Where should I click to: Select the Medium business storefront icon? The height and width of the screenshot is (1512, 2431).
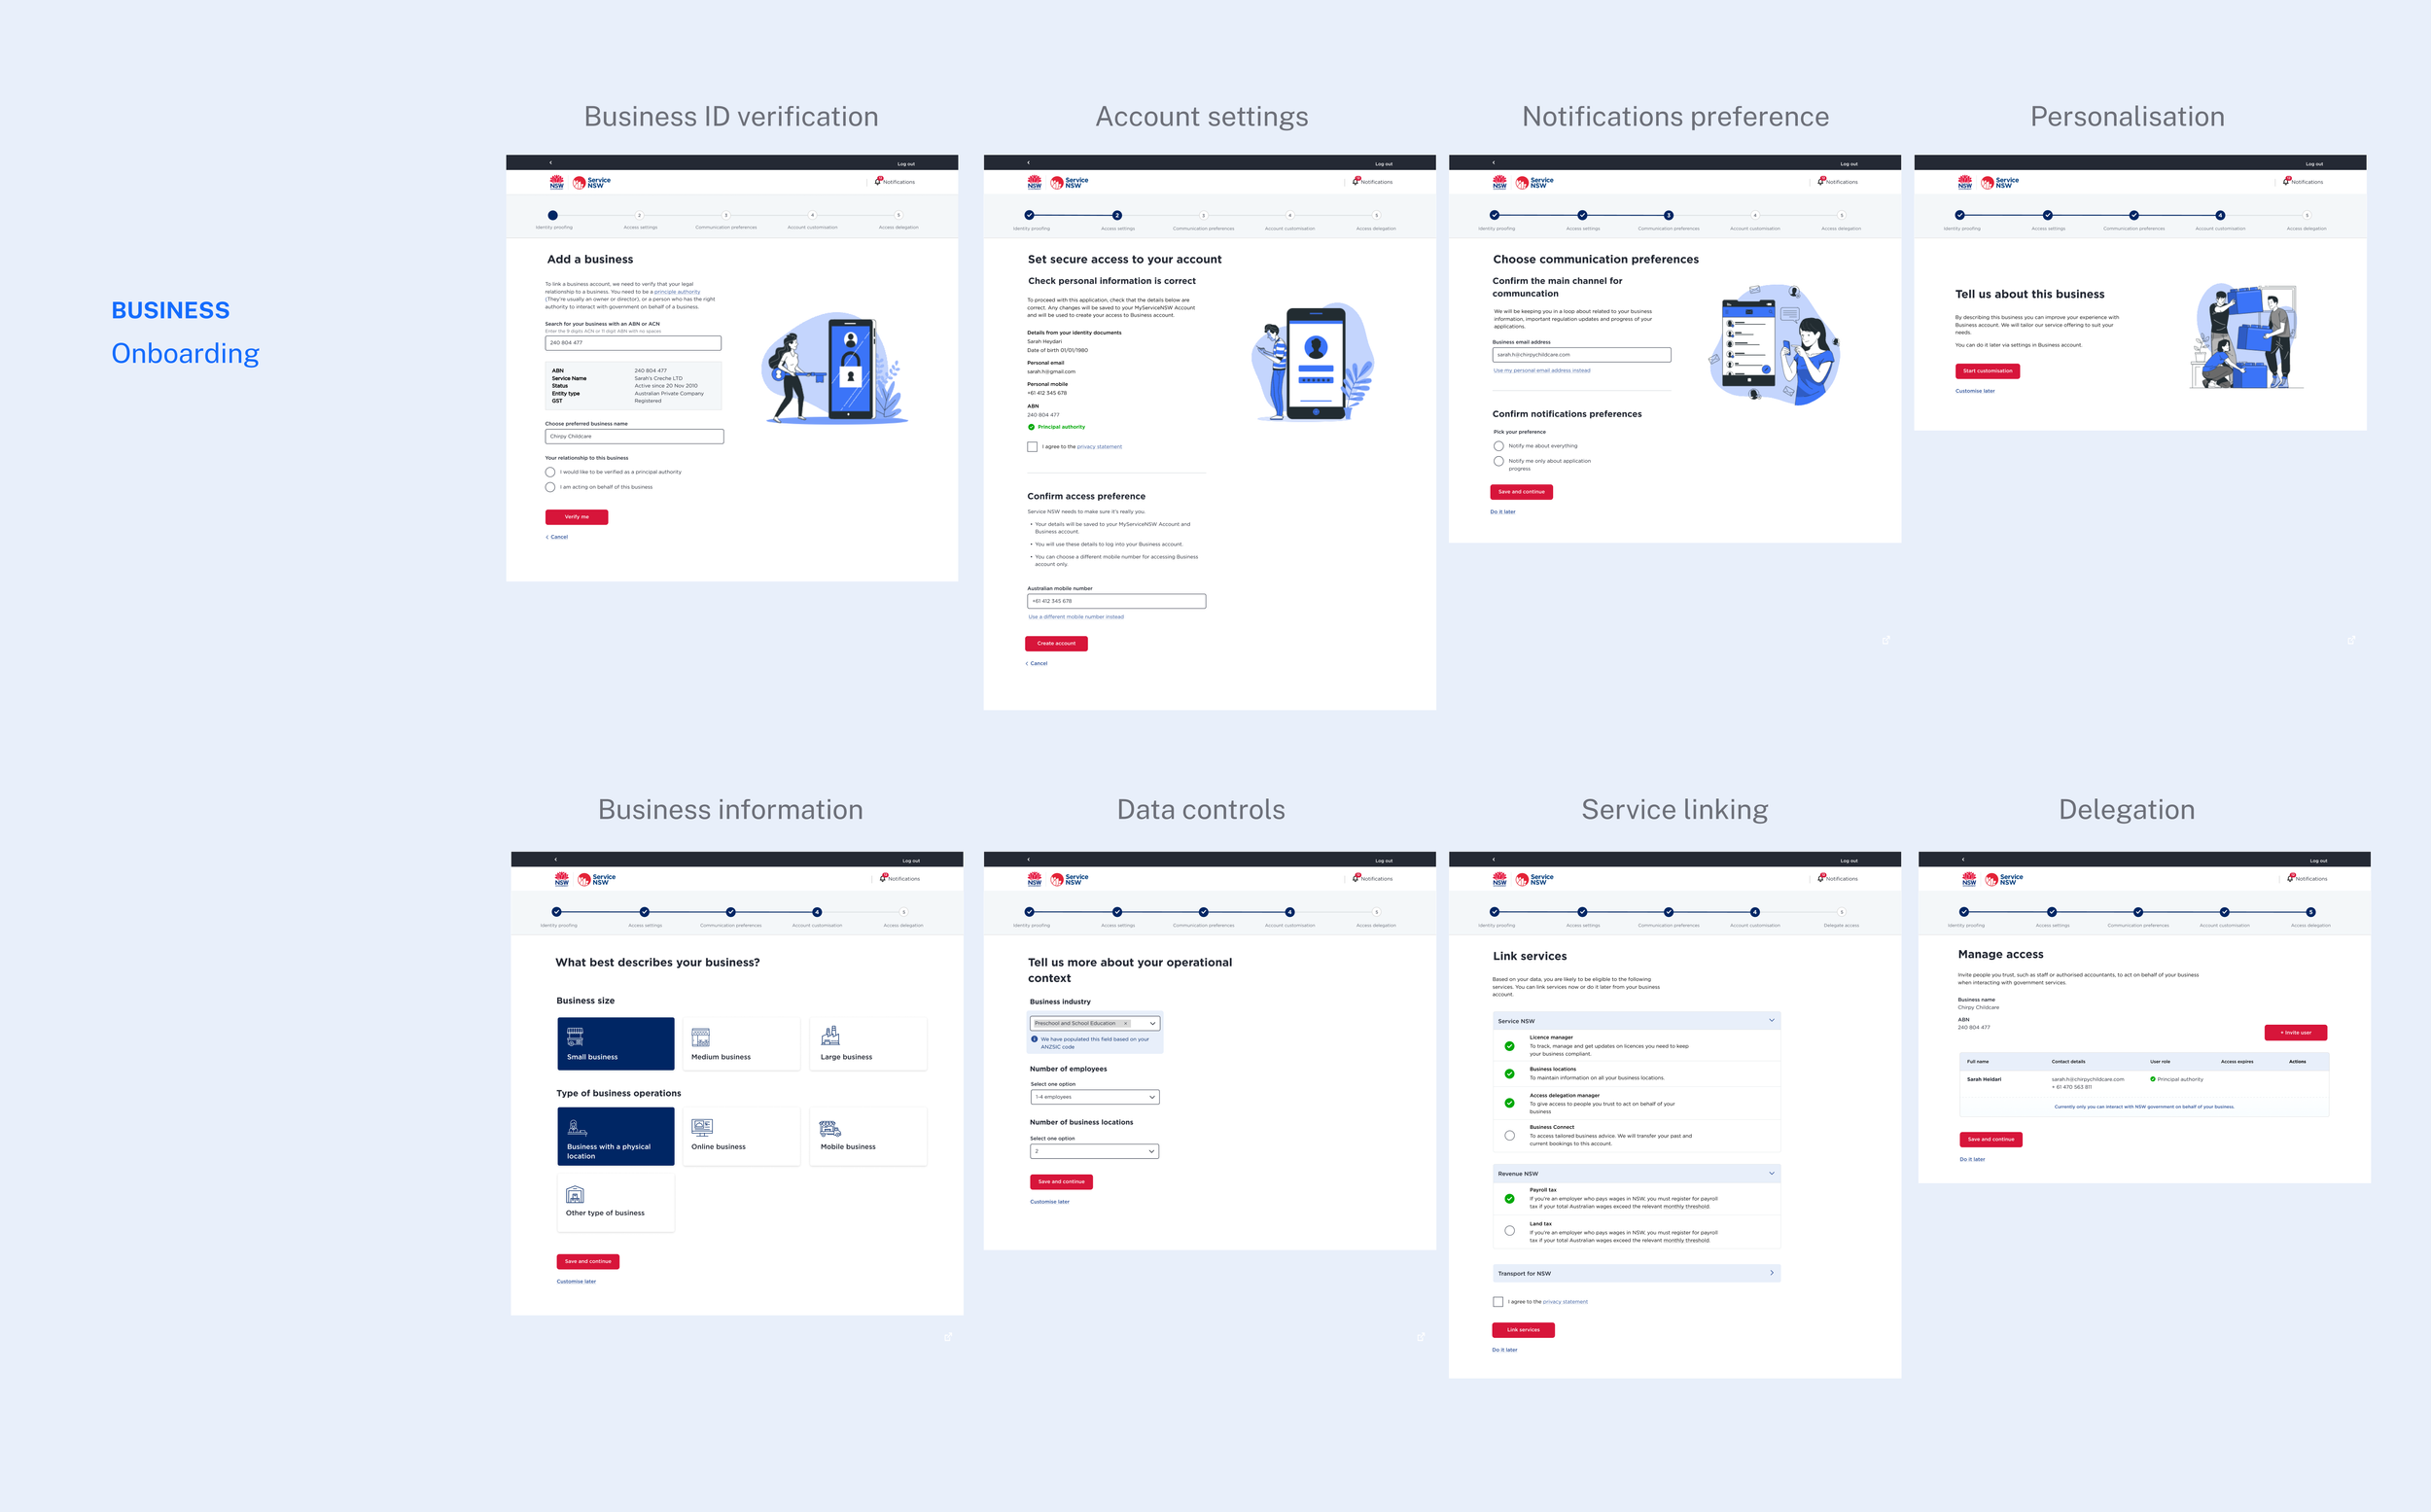[x=700, y=1037]
